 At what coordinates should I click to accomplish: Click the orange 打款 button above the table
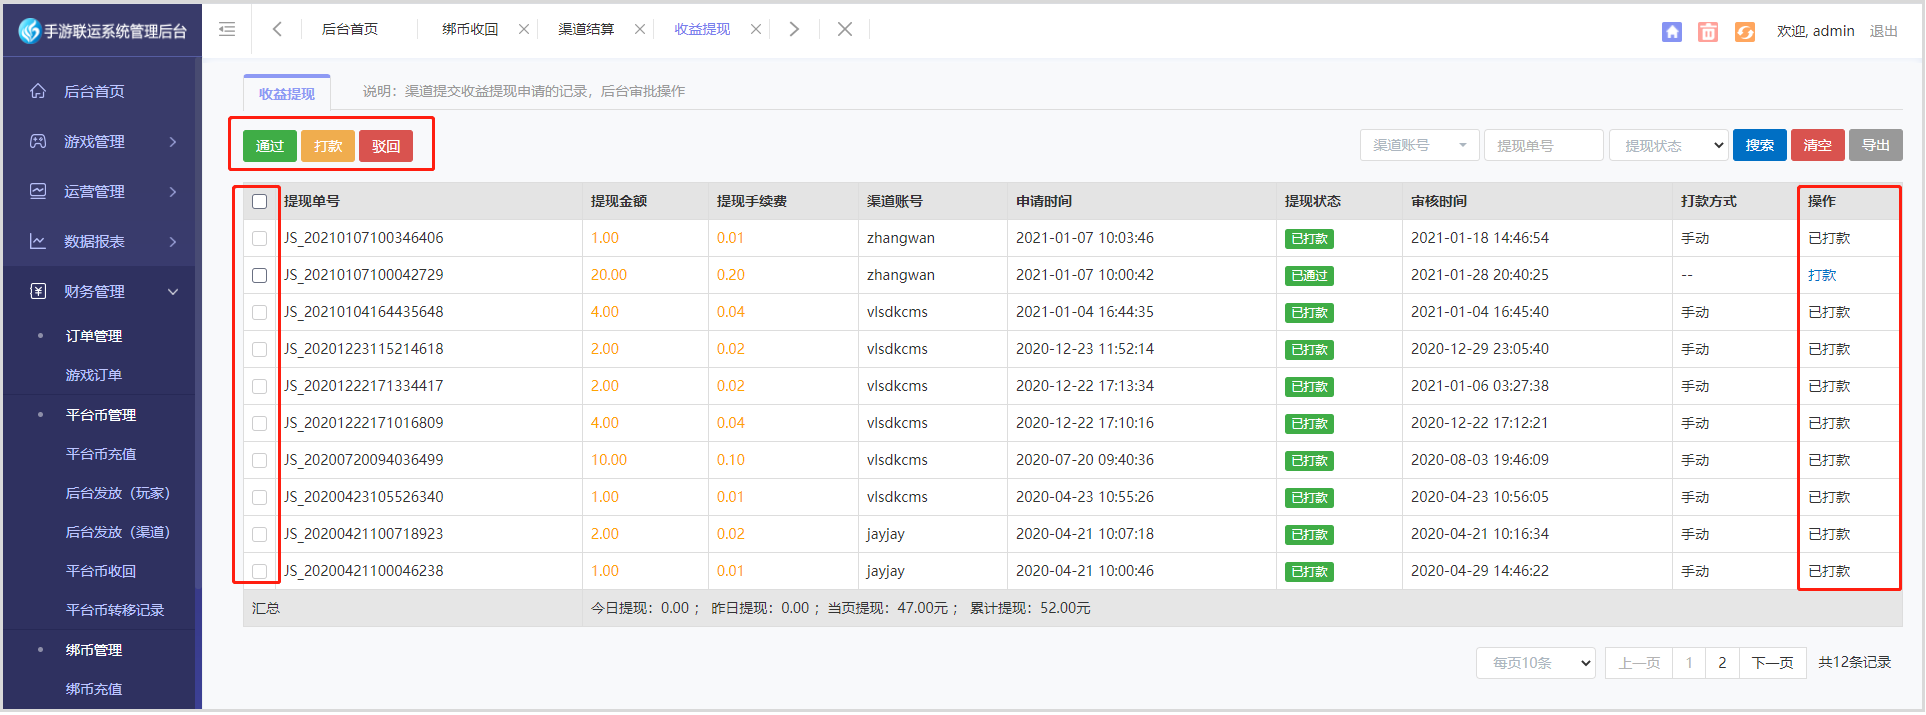coord(328,146)
